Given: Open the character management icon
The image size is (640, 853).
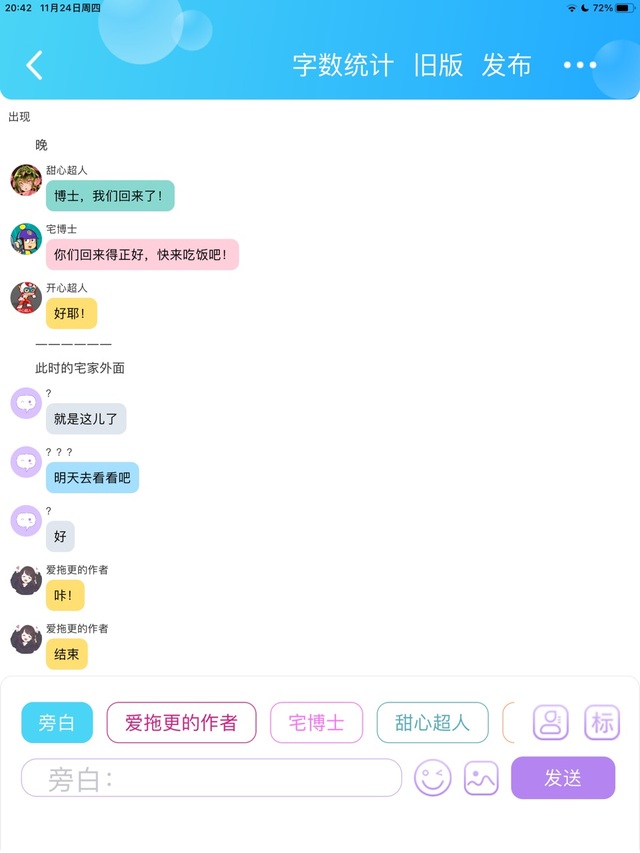Looking at the screenshot, I should (551, 722).
